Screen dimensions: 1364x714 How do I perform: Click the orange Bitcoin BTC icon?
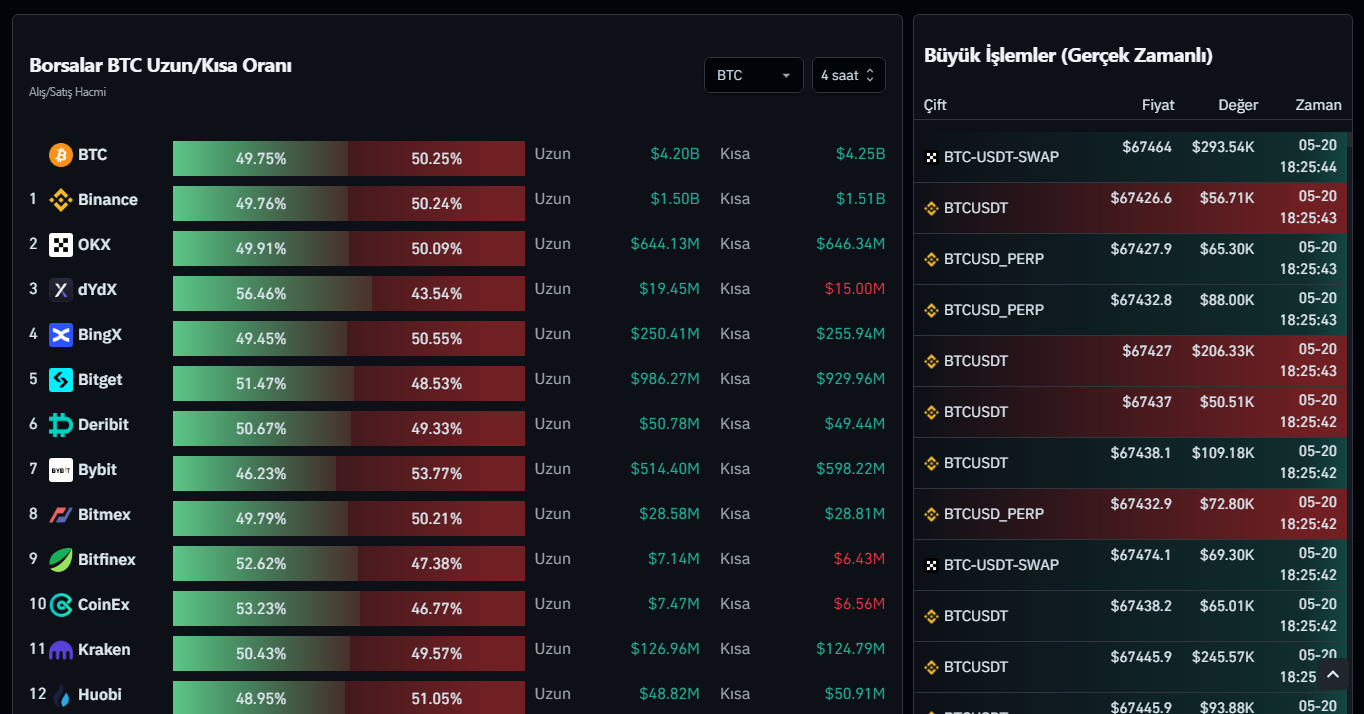point(61,155)
